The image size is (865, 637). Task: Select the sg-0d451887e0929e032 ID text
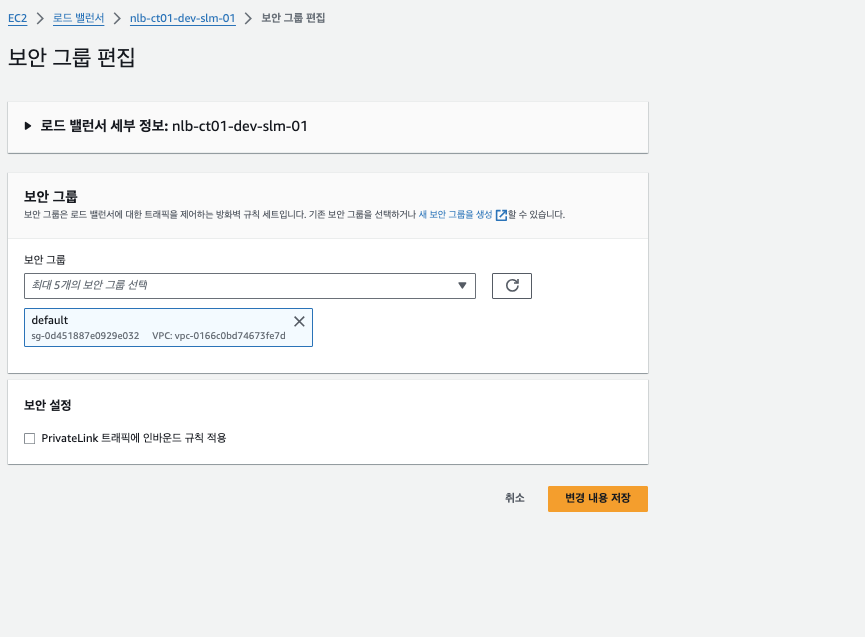point(85,335)
